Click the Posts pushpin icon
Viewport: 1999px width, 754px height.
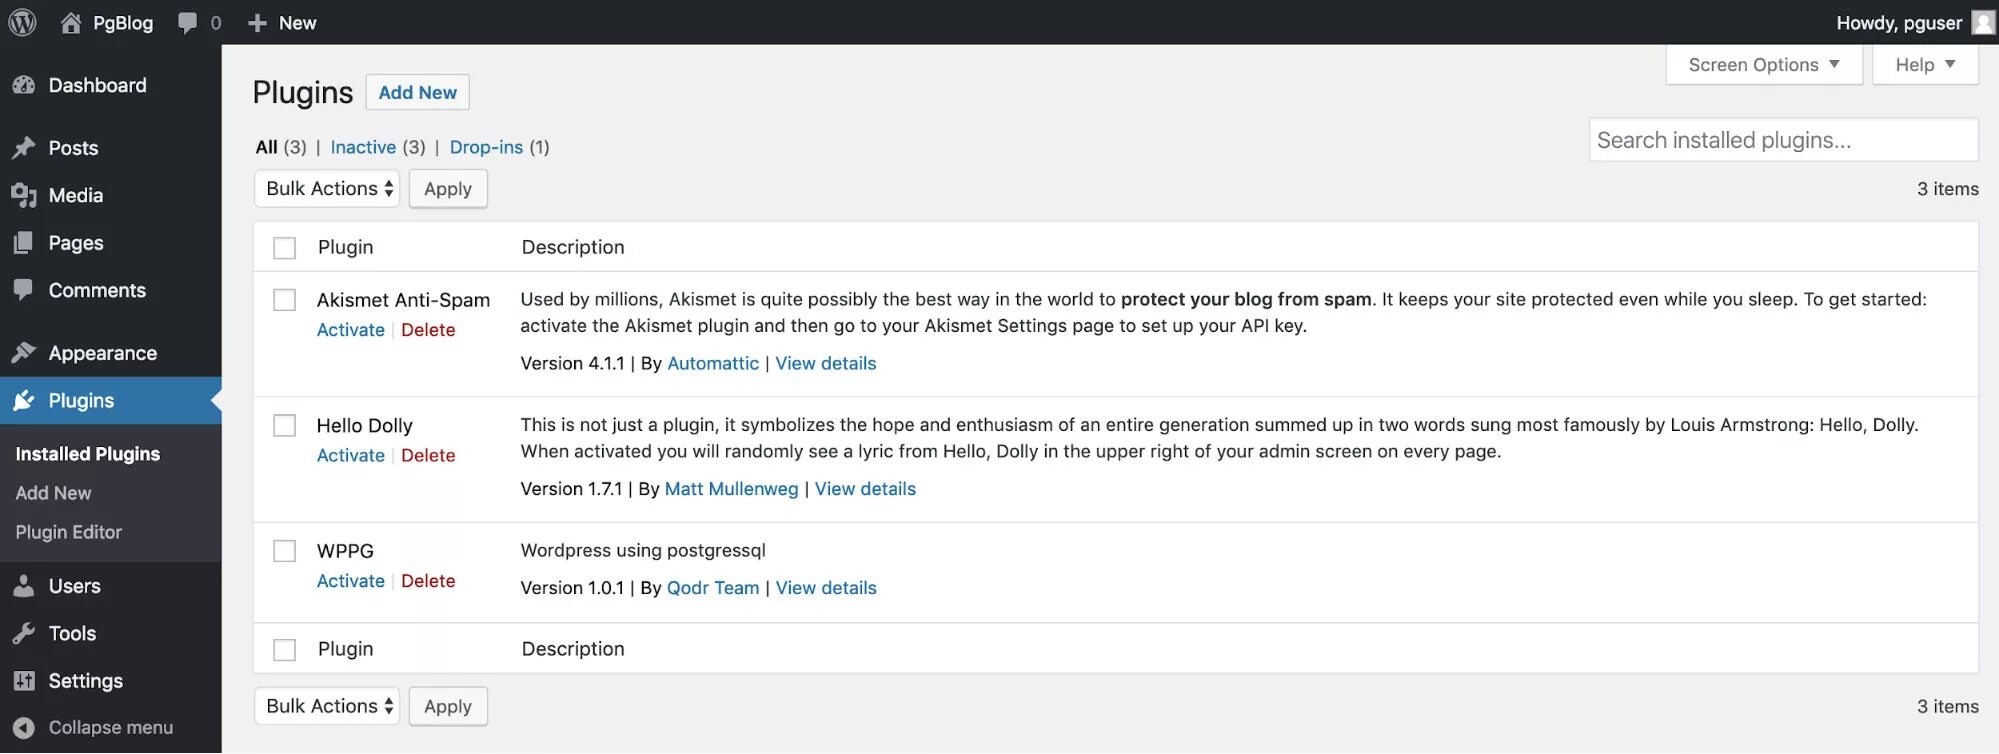(24, 148)
